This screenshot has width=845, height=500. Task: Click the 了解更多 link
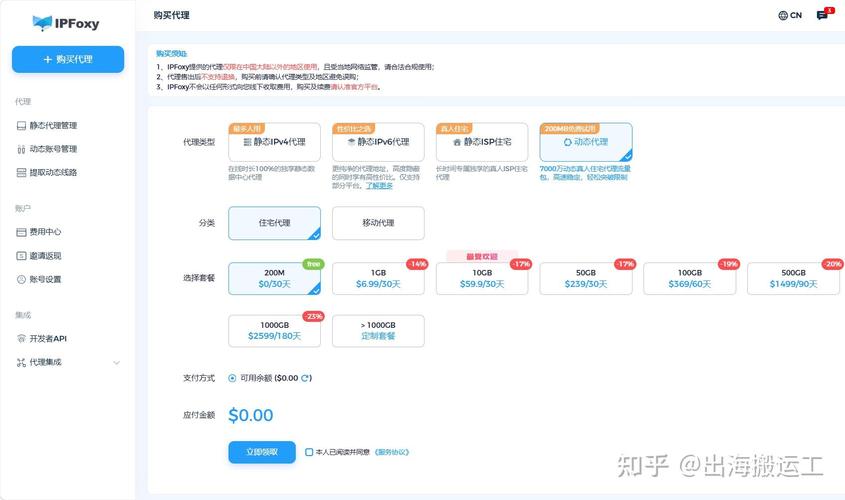[379, 186]
